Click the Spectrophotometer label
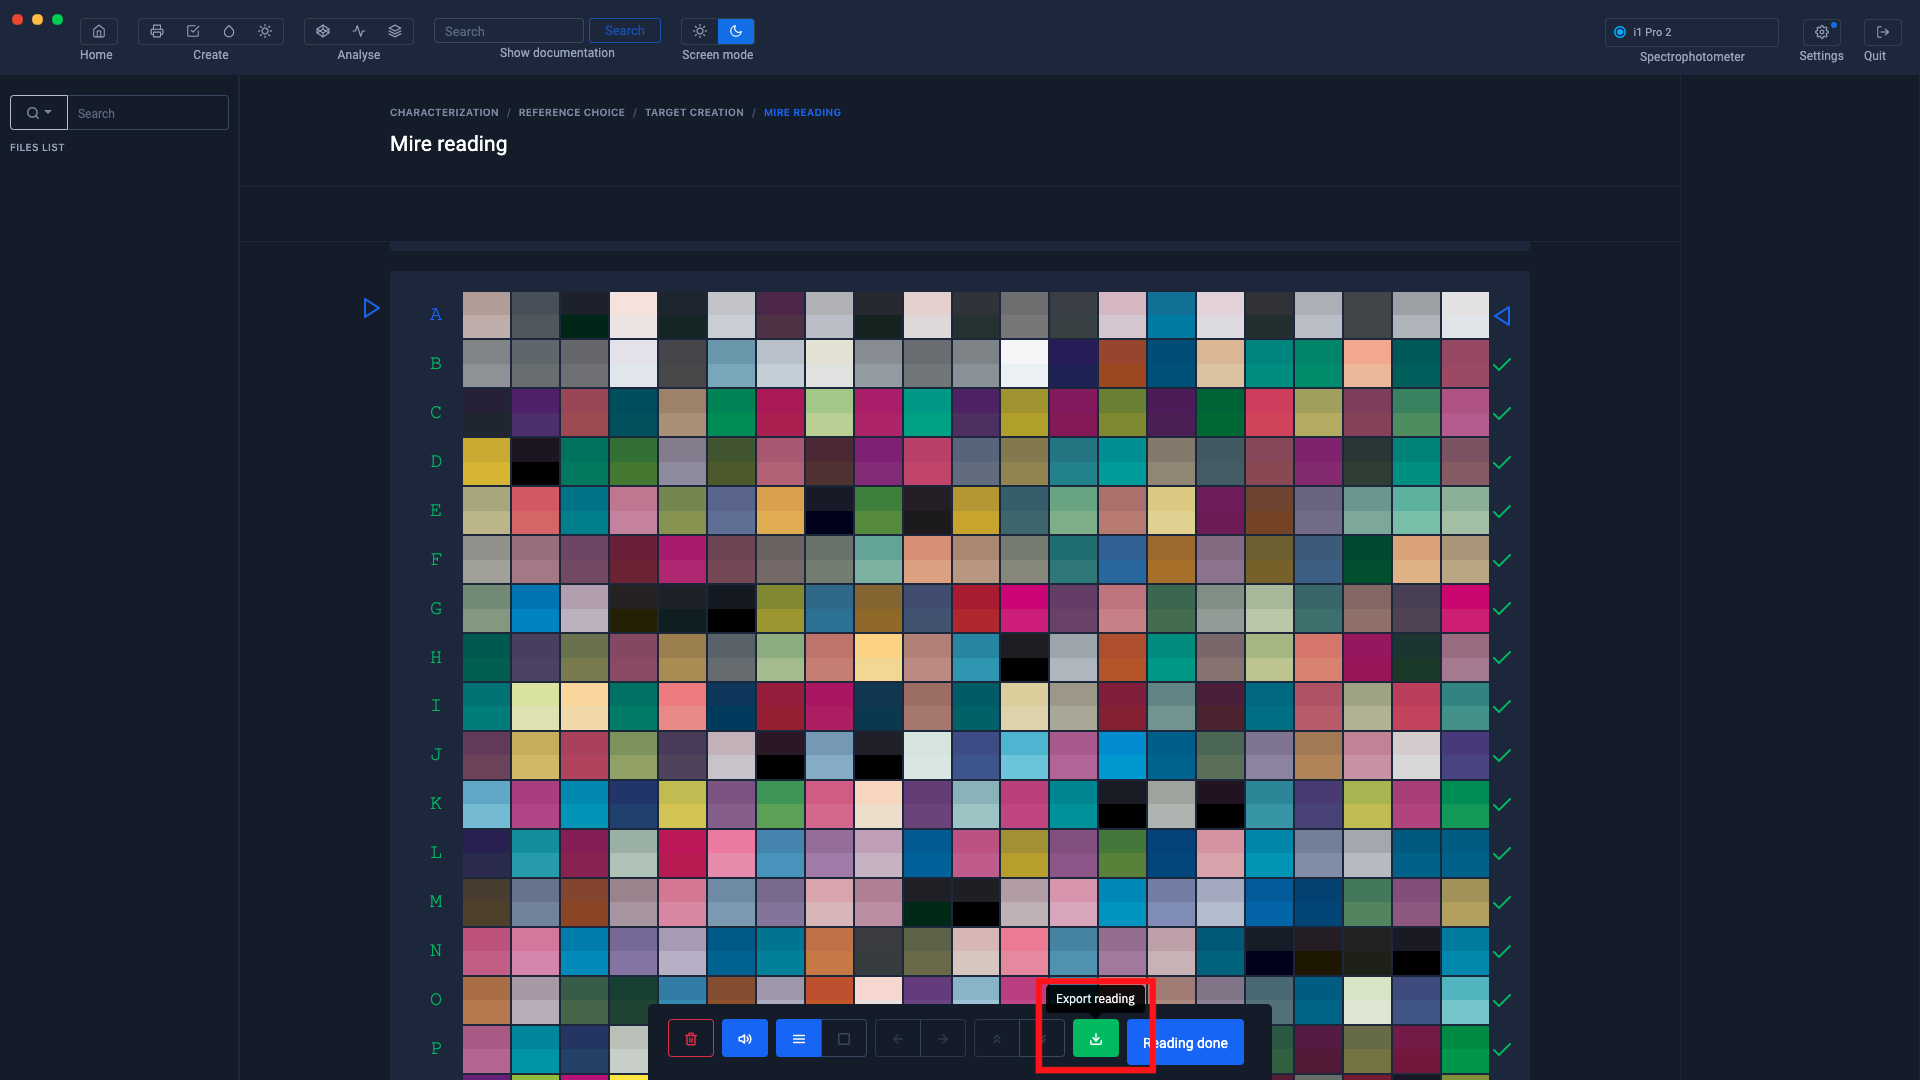This screenshot has width=1920, height=1080. [1692, 57]
